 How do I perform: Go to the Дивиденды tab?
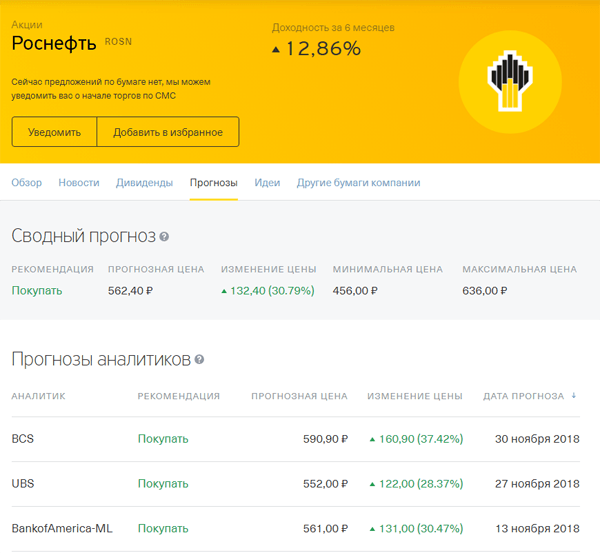145,183
